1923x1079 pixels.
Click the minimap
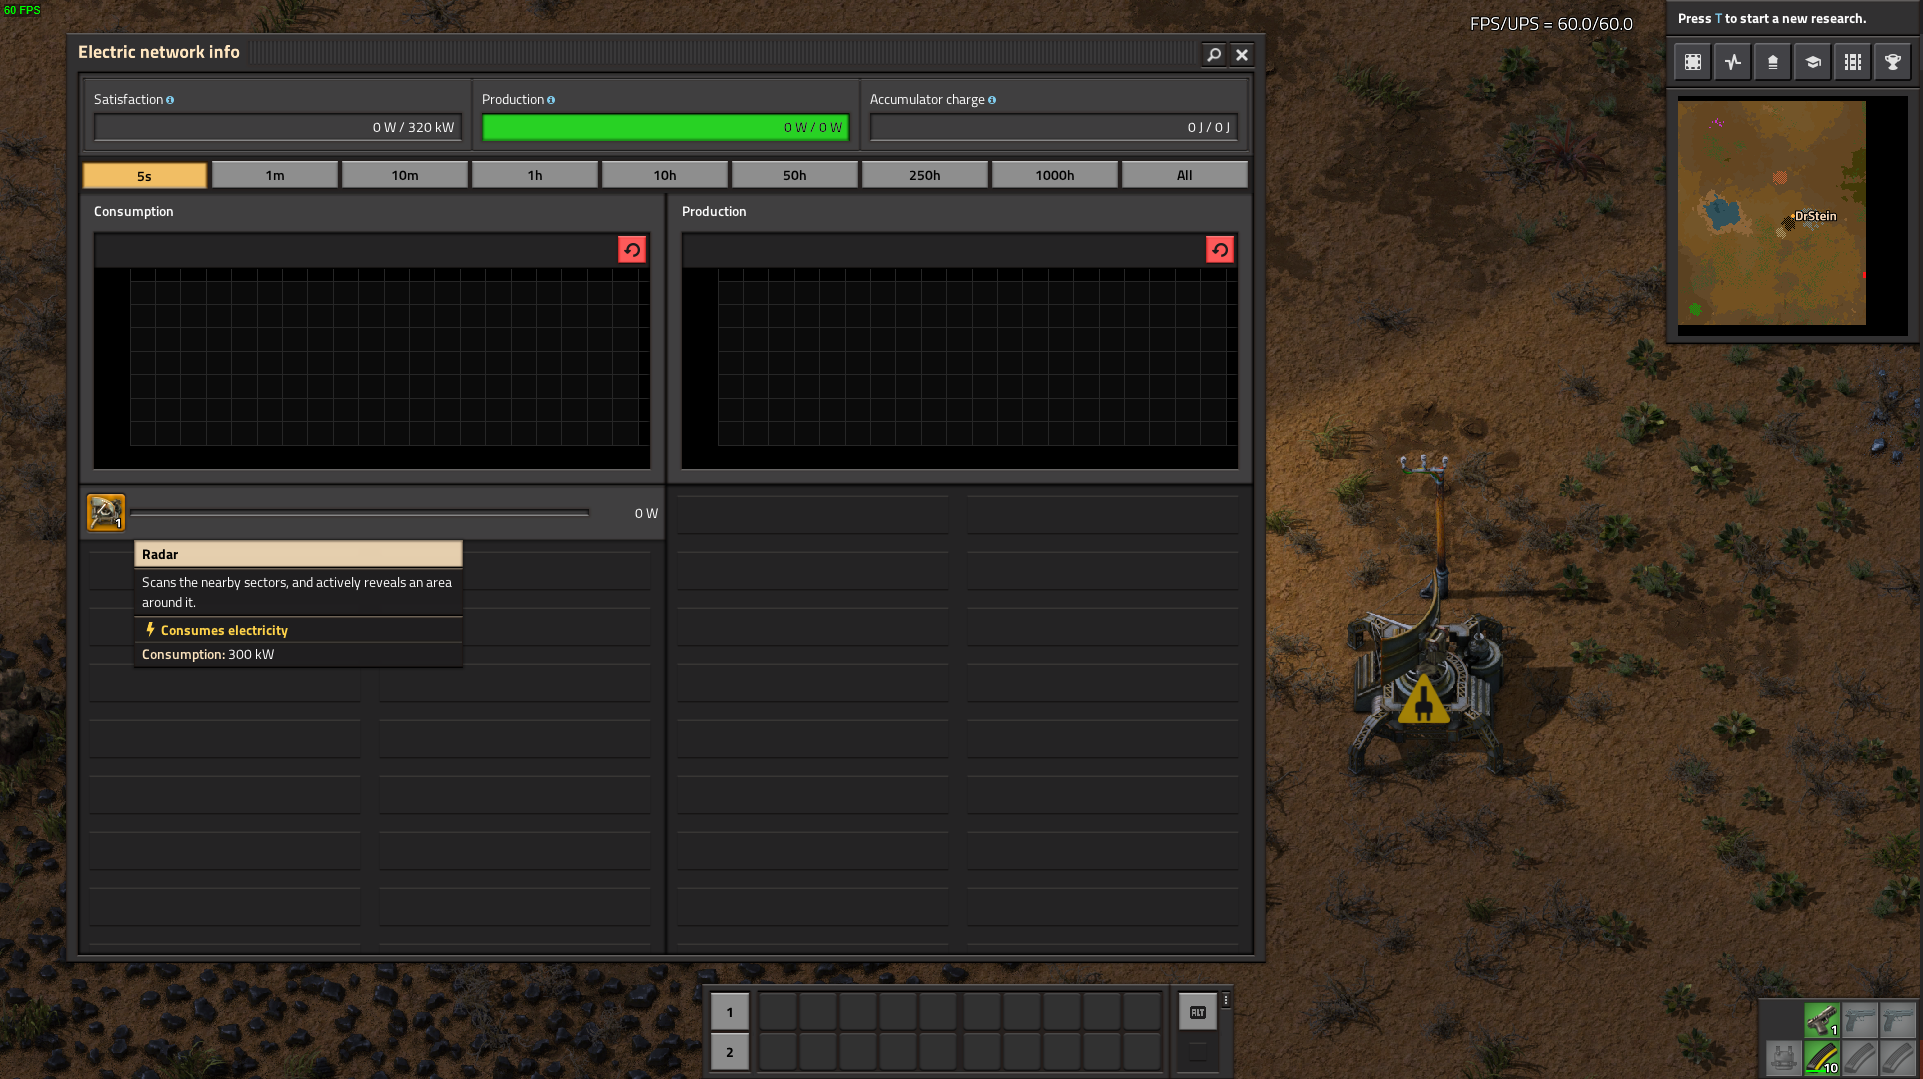[1792, 215]
